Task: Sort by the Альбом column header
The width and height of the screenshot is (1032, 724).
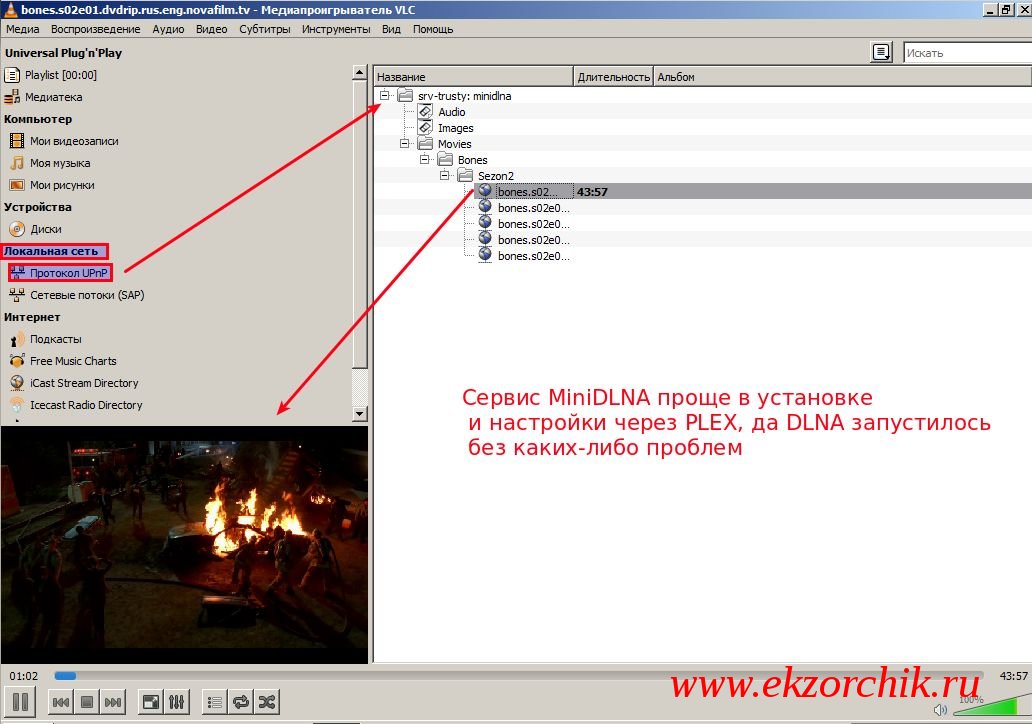Action: click(x=842, y=76)
